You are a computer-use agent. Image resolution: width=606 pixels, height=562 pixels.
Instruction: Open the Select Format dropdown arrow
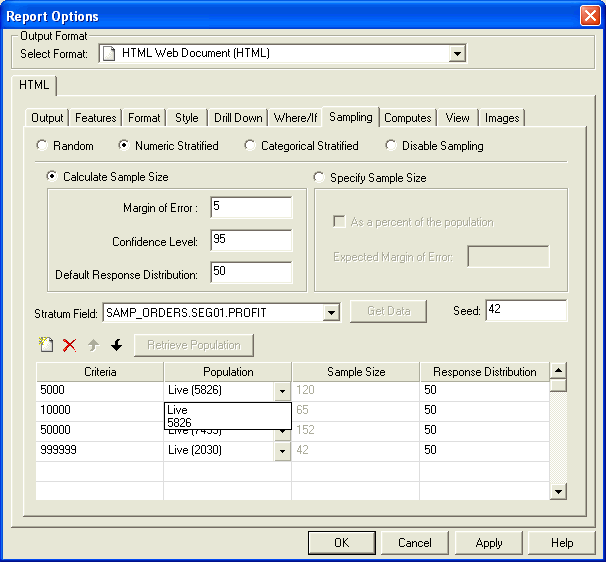(x=457, y=53)
